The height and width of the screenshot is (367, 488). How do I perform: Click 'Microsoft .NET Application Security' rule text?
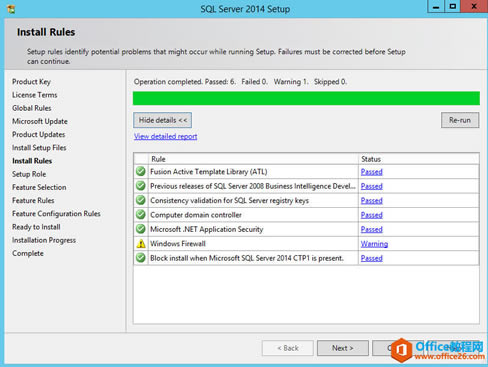tap(207, 229)
